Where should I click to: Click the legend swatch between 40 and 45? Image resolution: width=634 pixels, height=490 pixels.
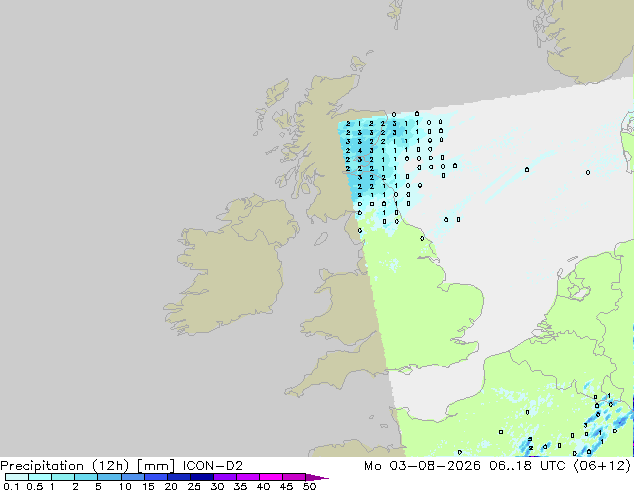(271, 477)
